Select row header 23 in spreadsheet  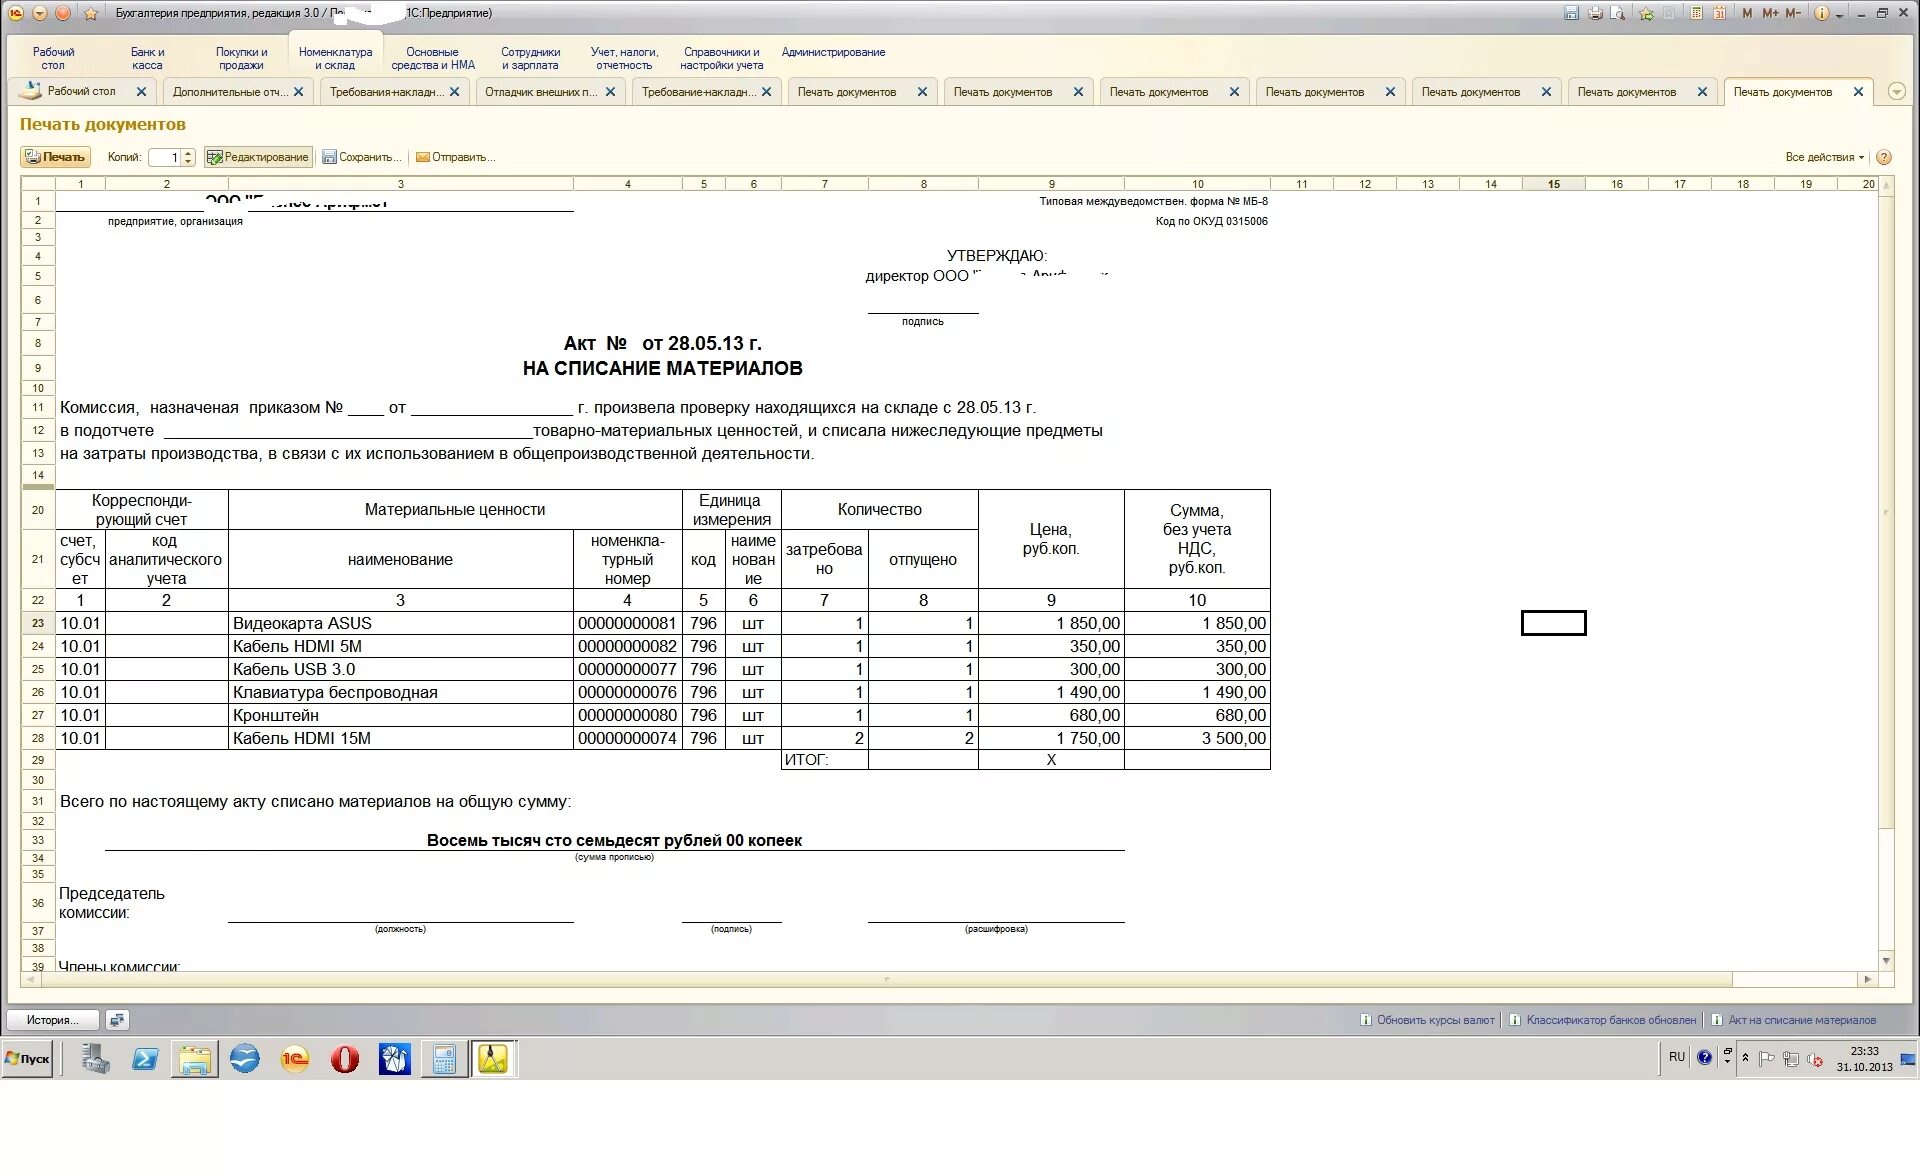tap(38, 623)
